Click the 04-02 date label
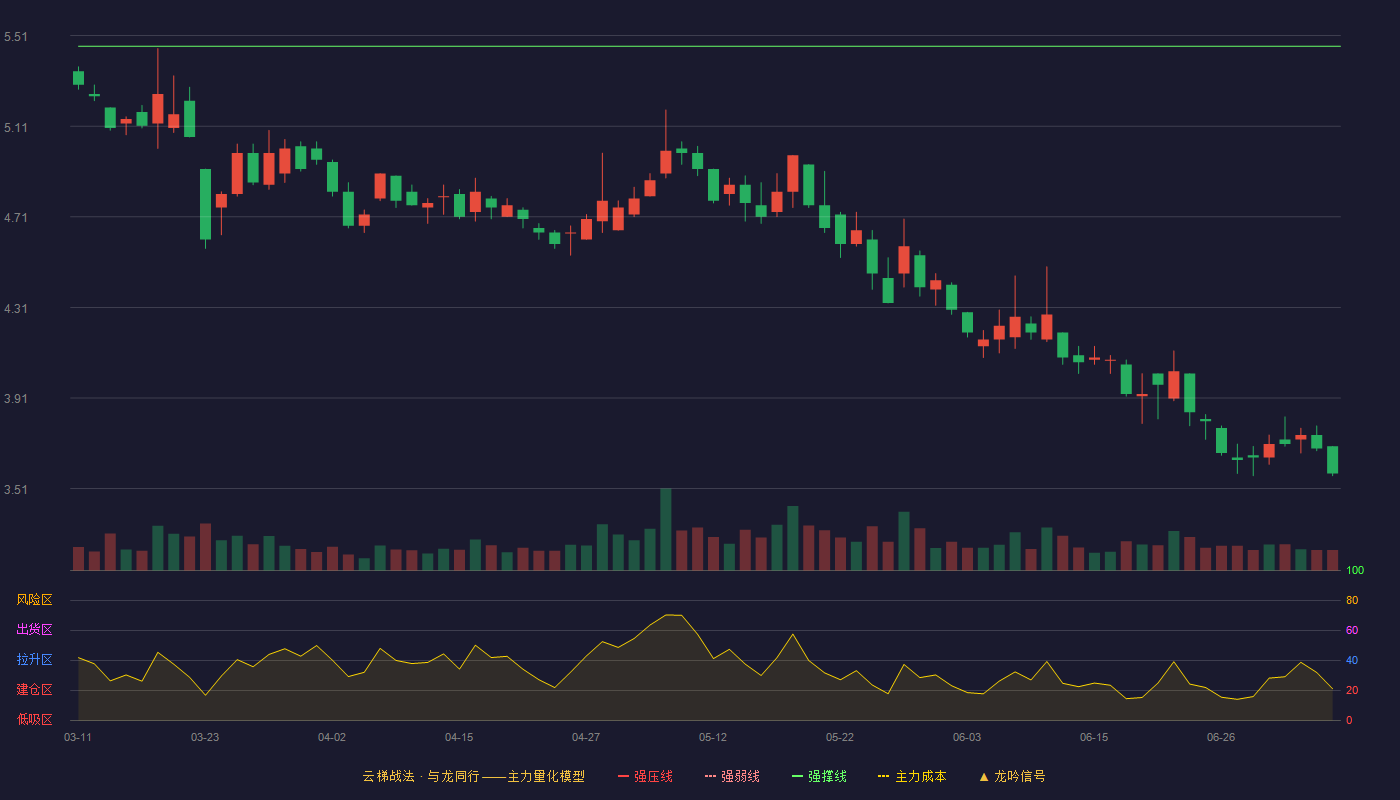This screenshot has height=800, width=1400. pos(332,738)
